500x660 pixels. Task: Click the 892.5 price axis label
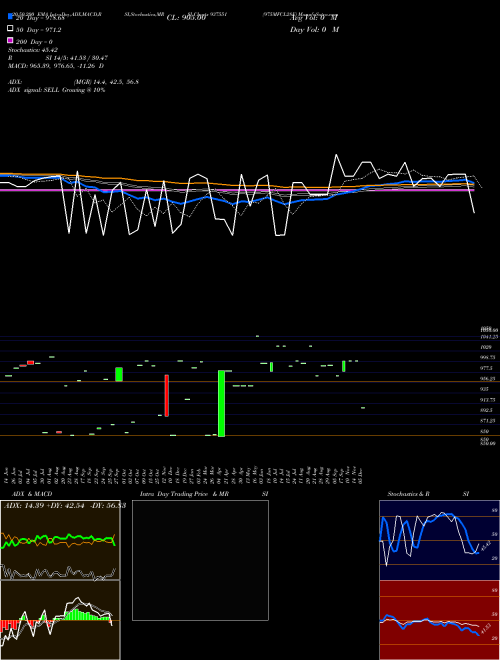tap(487, 410)
